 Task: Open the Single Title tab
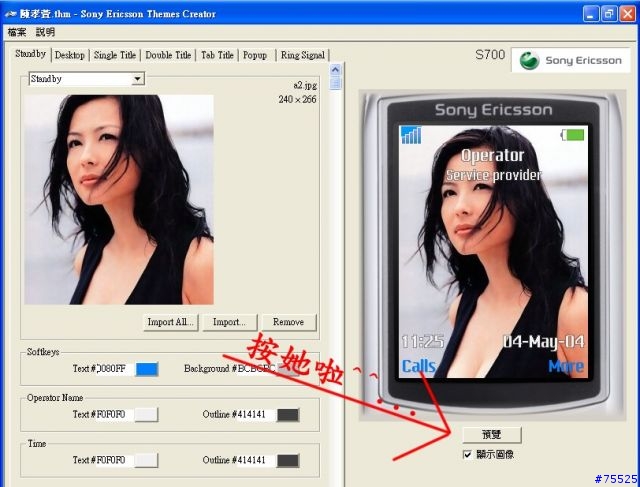click(x=115, y=55)
